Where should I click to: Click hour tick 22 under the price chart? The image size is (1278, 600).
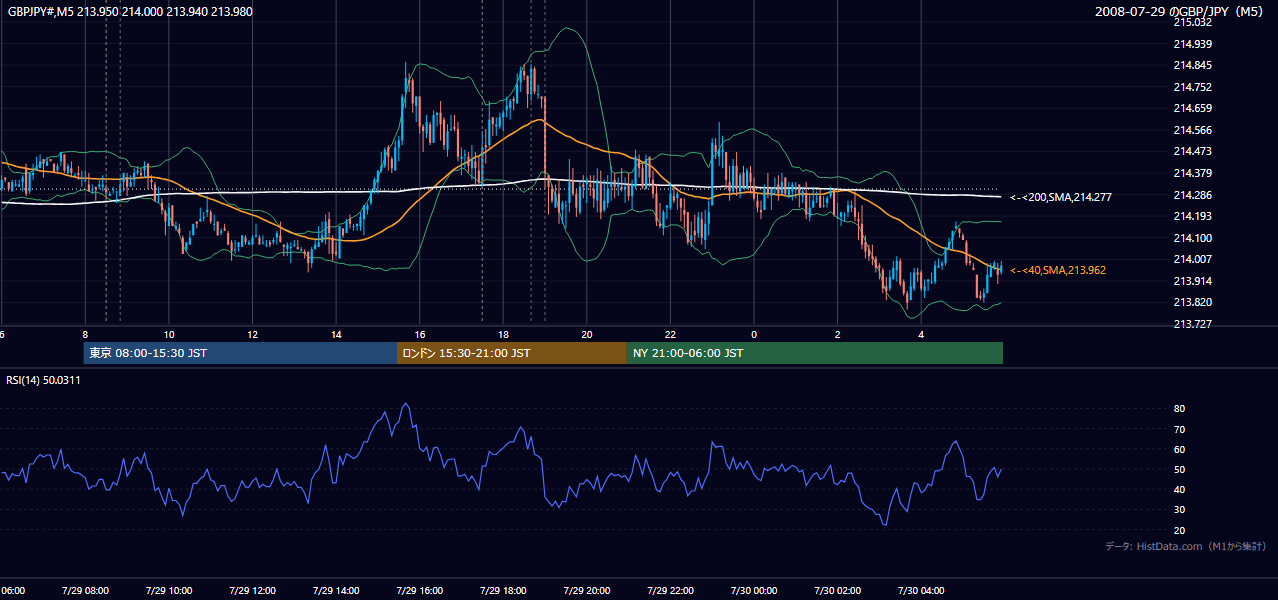tap(670, 334)
